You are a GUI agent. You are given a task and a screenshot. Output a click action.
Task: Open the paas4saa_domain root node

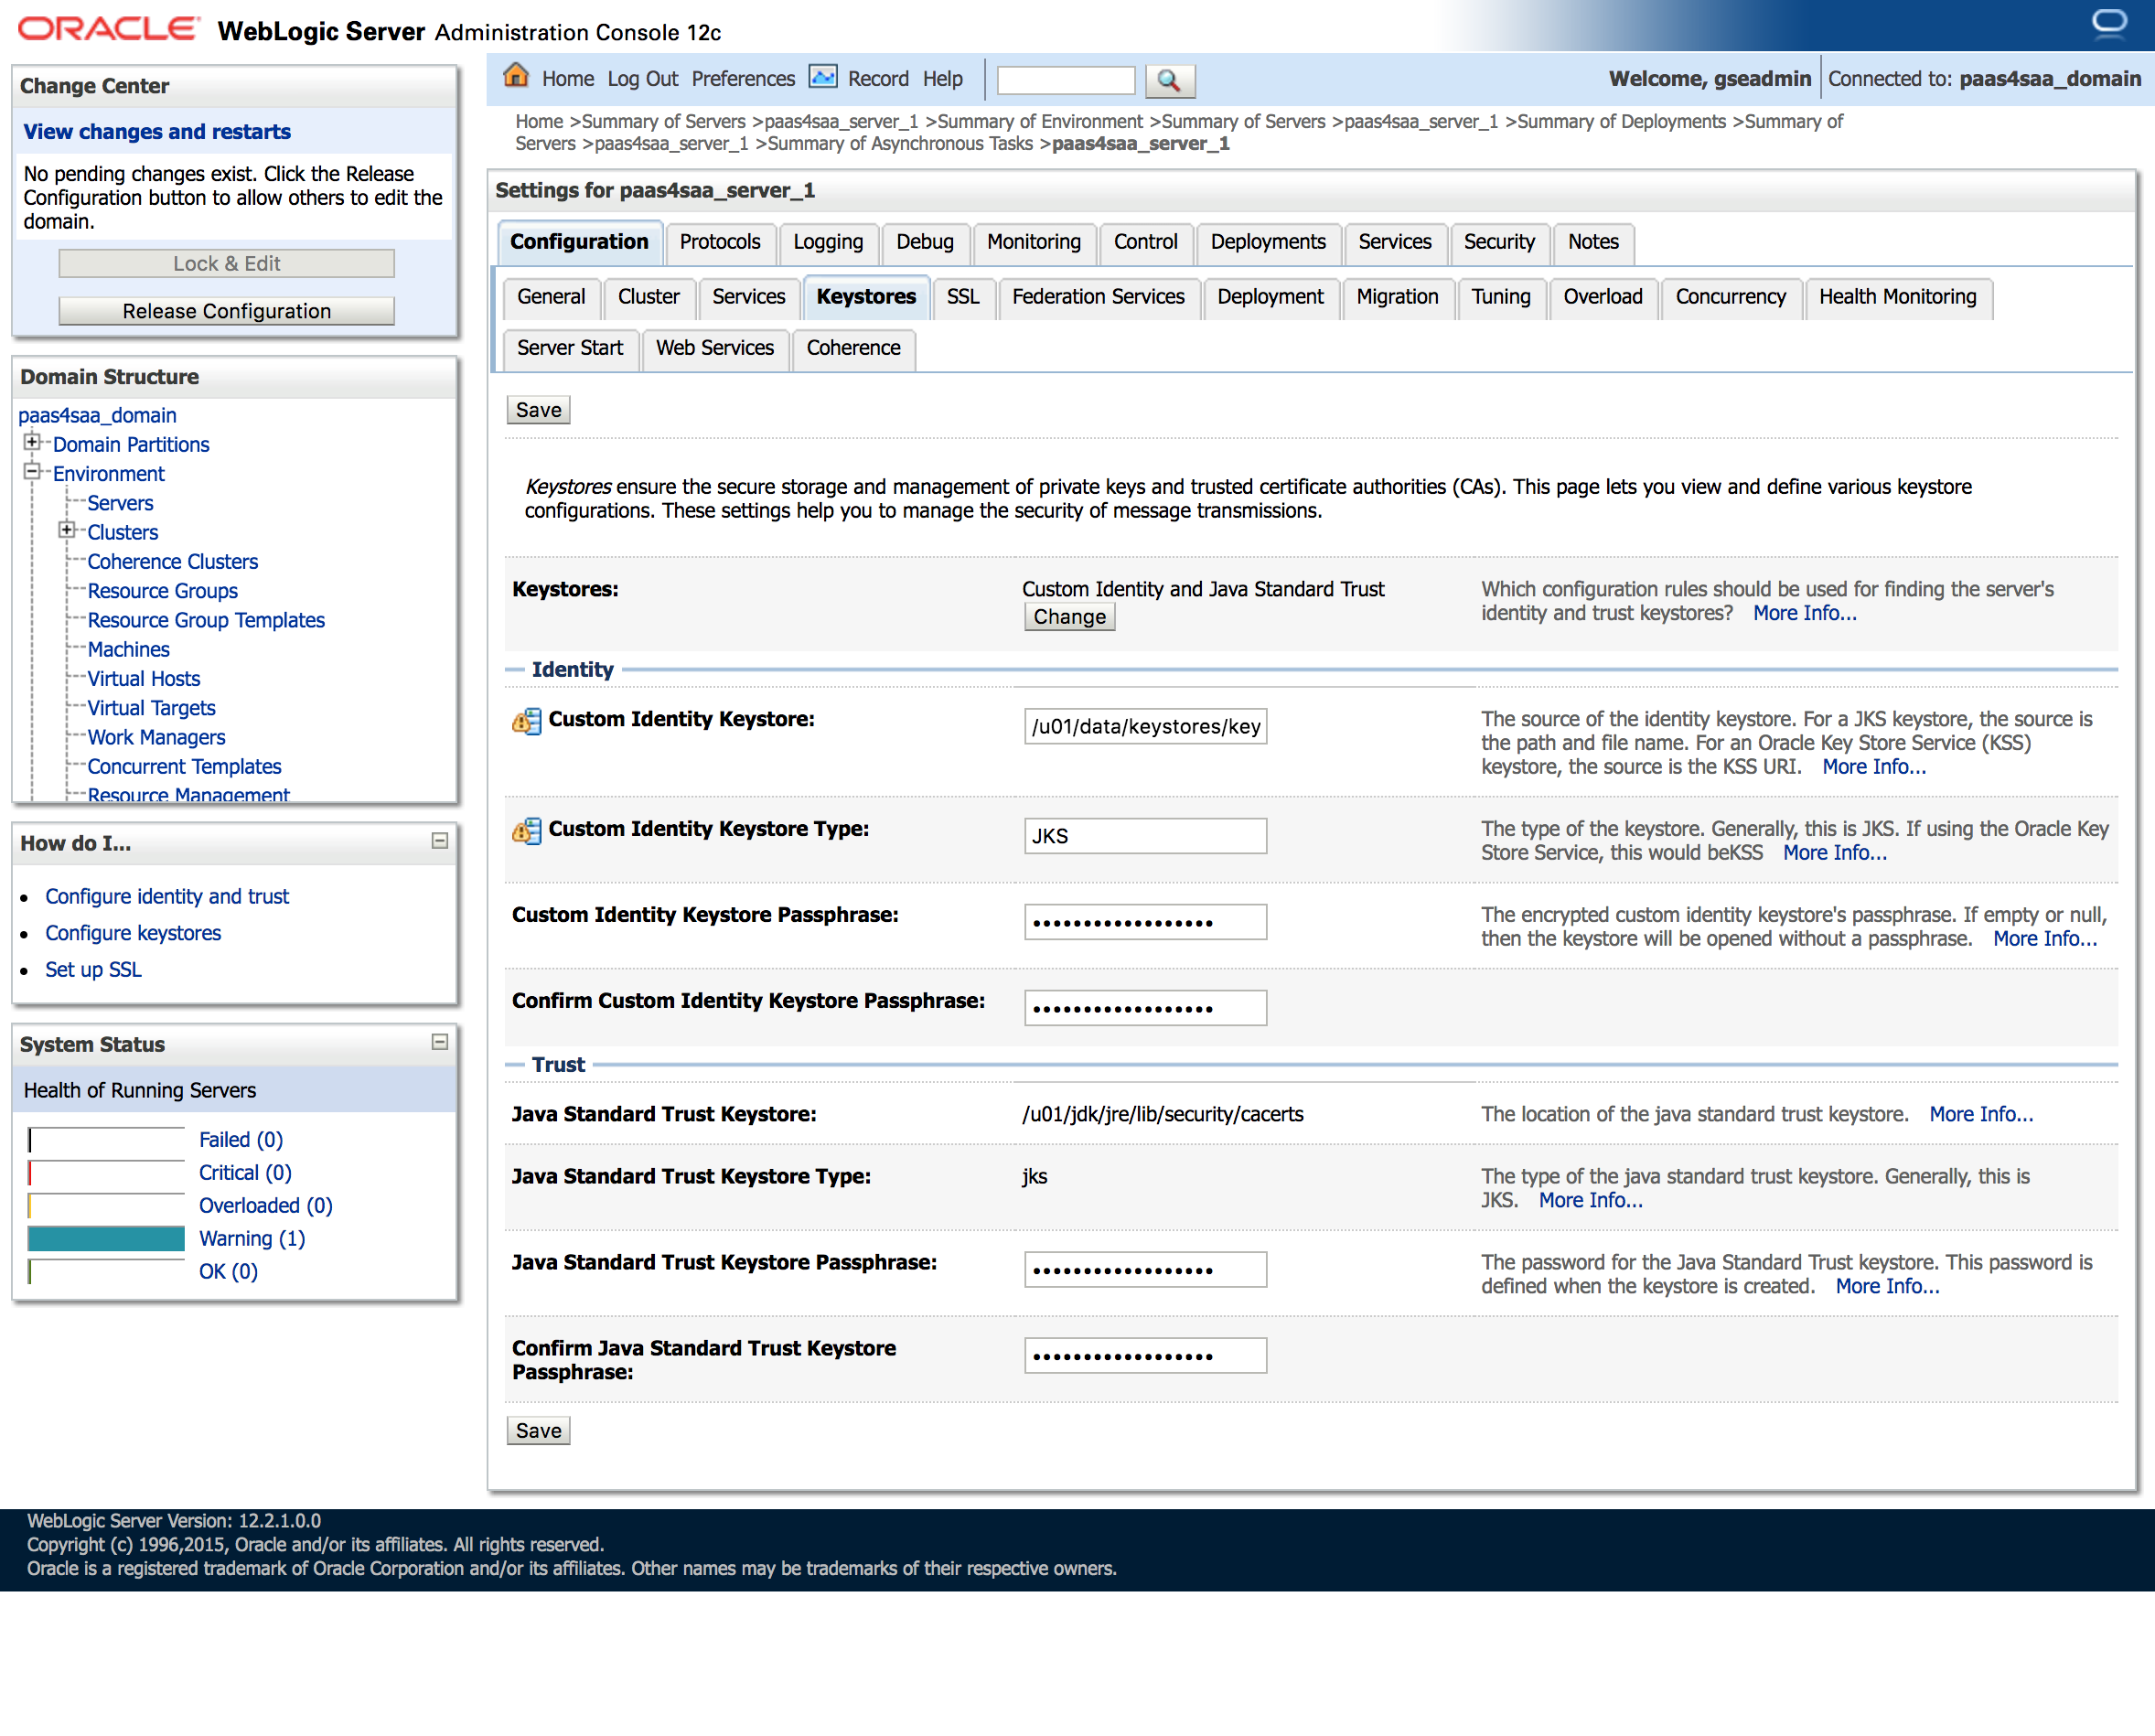coord(97,415)
